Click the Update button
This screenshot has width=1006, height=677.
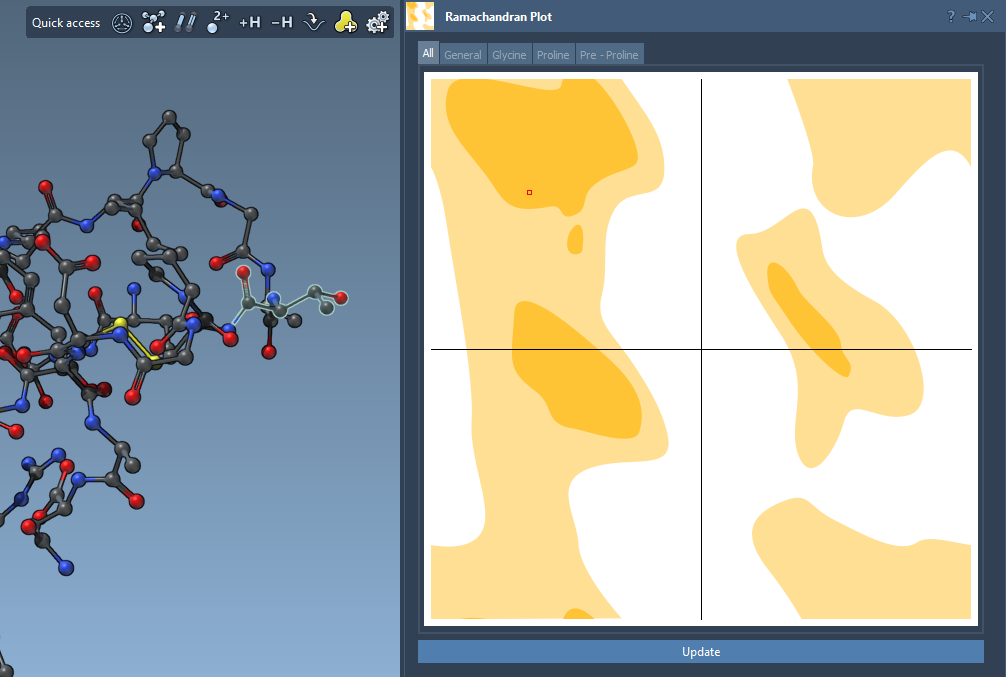coord(701,651)
